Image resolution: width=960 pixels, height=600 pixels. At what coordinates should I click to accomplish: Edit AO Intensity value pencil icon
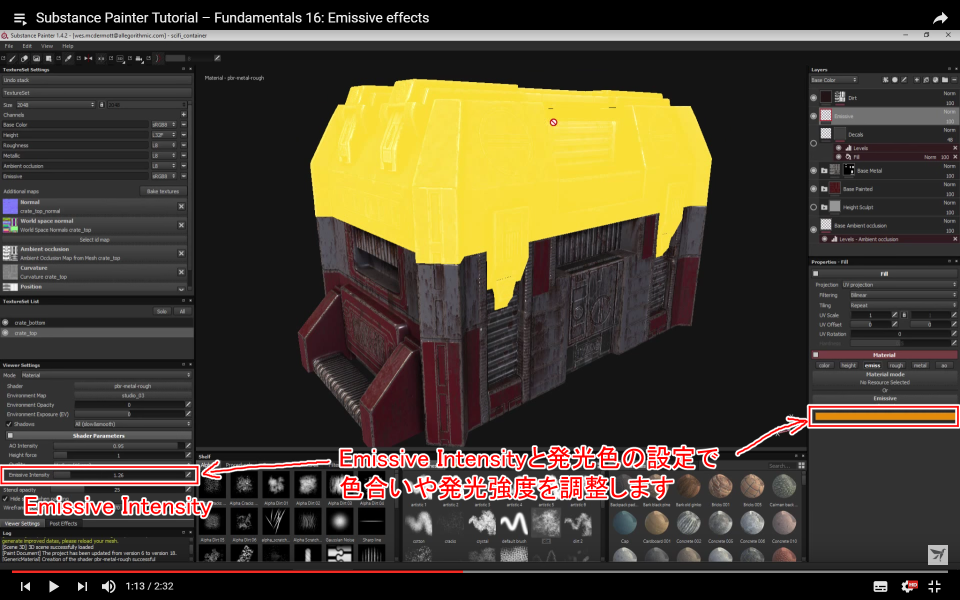[x=188, y=446]
